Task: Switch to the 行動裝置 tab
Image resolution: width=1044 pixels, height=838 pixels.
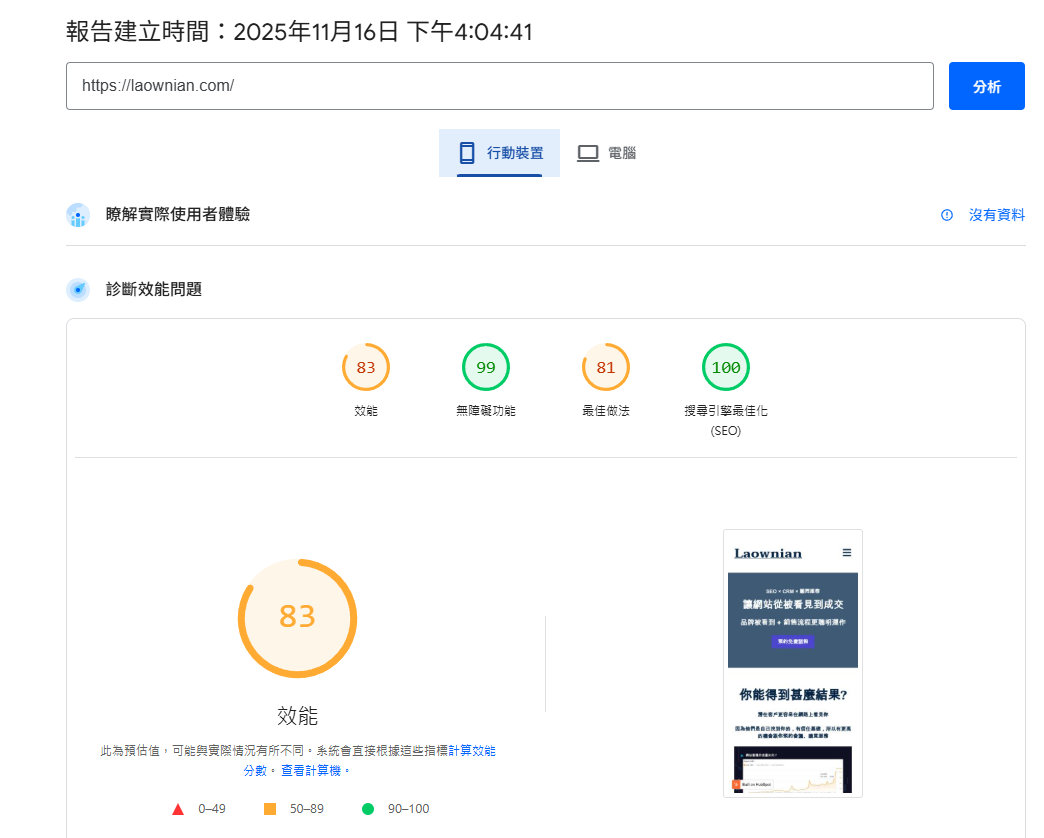Action: coord(500,152)
